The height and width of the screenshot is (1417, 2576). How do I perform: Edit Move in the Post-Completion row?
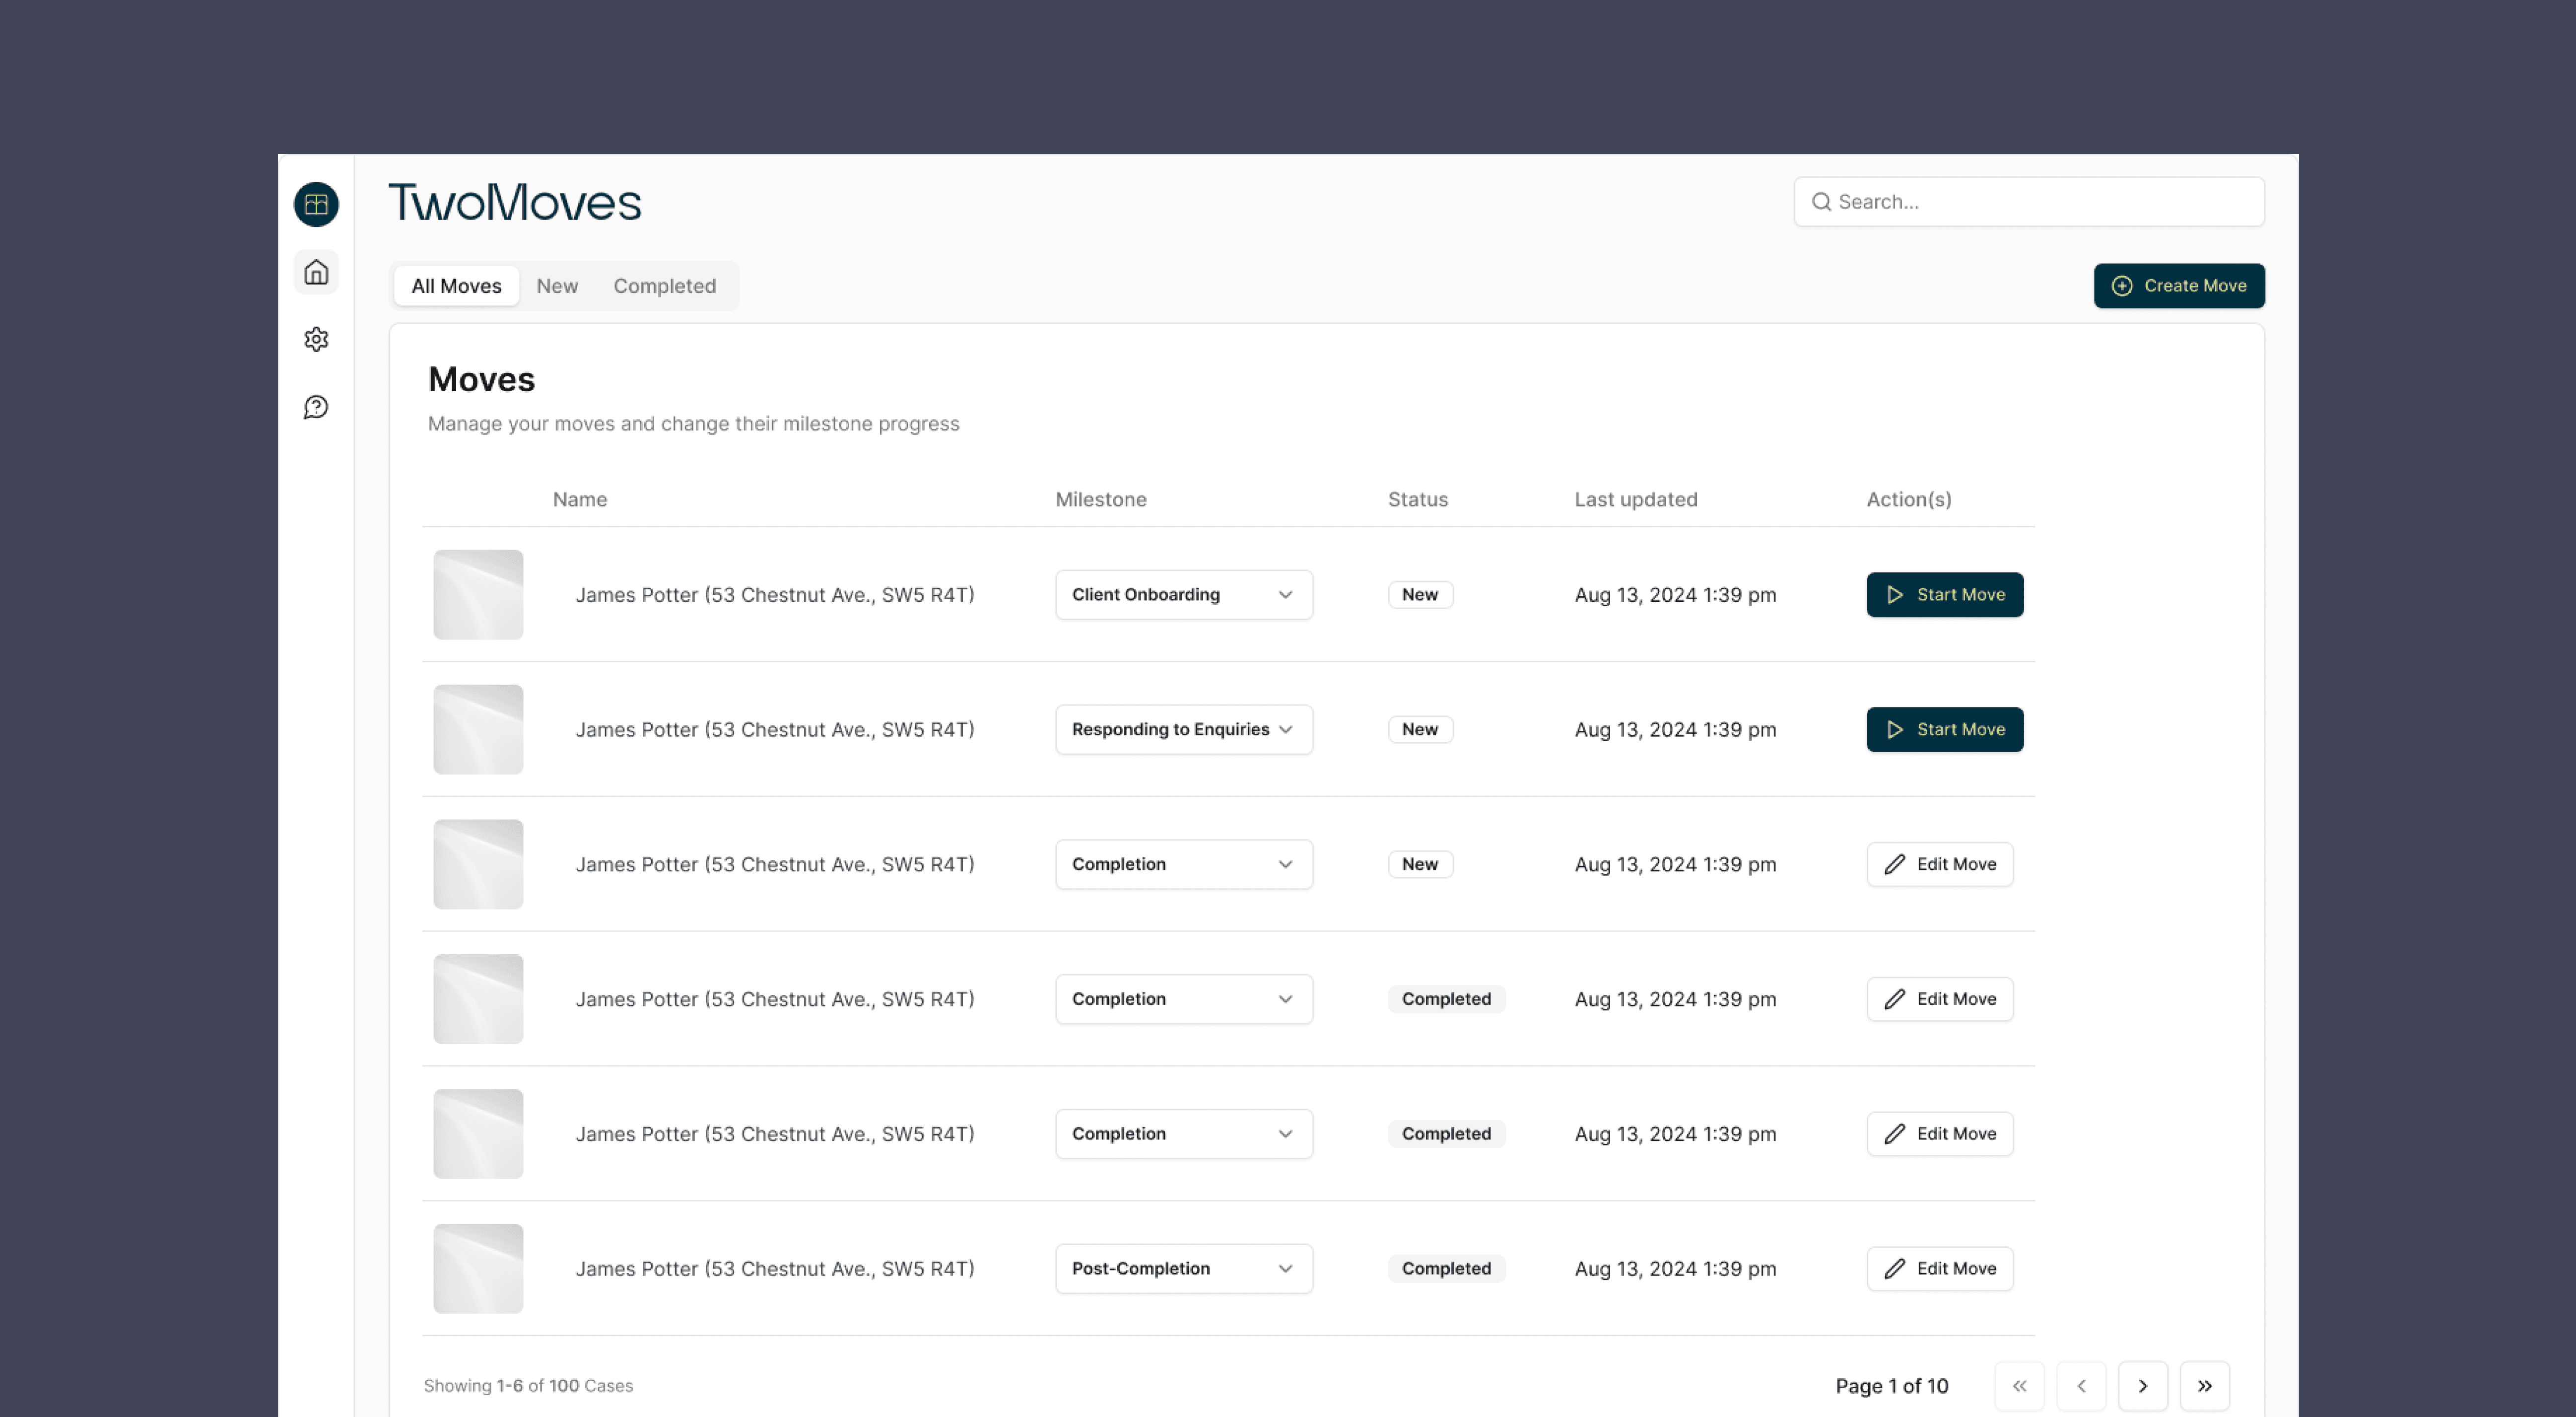tap(1940, 1269)
